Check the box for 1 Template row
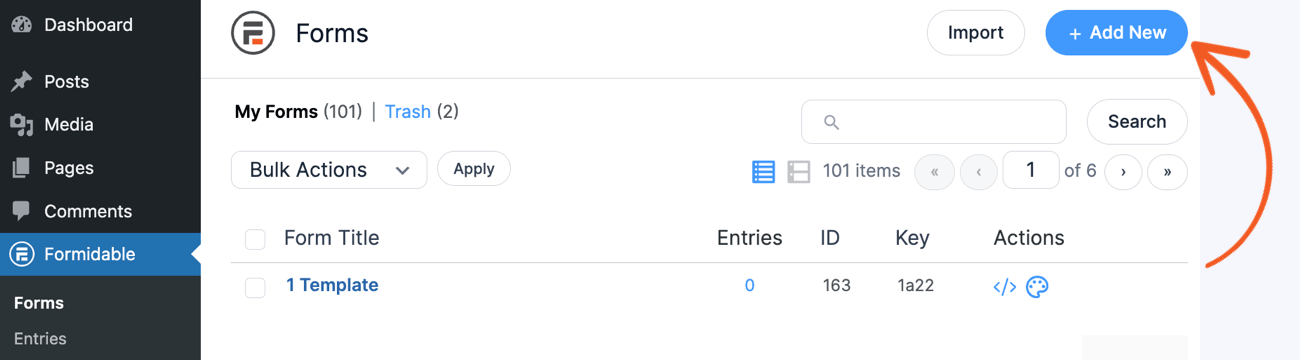The height and width of the screenshot is (360, 1300). (255, 287)
